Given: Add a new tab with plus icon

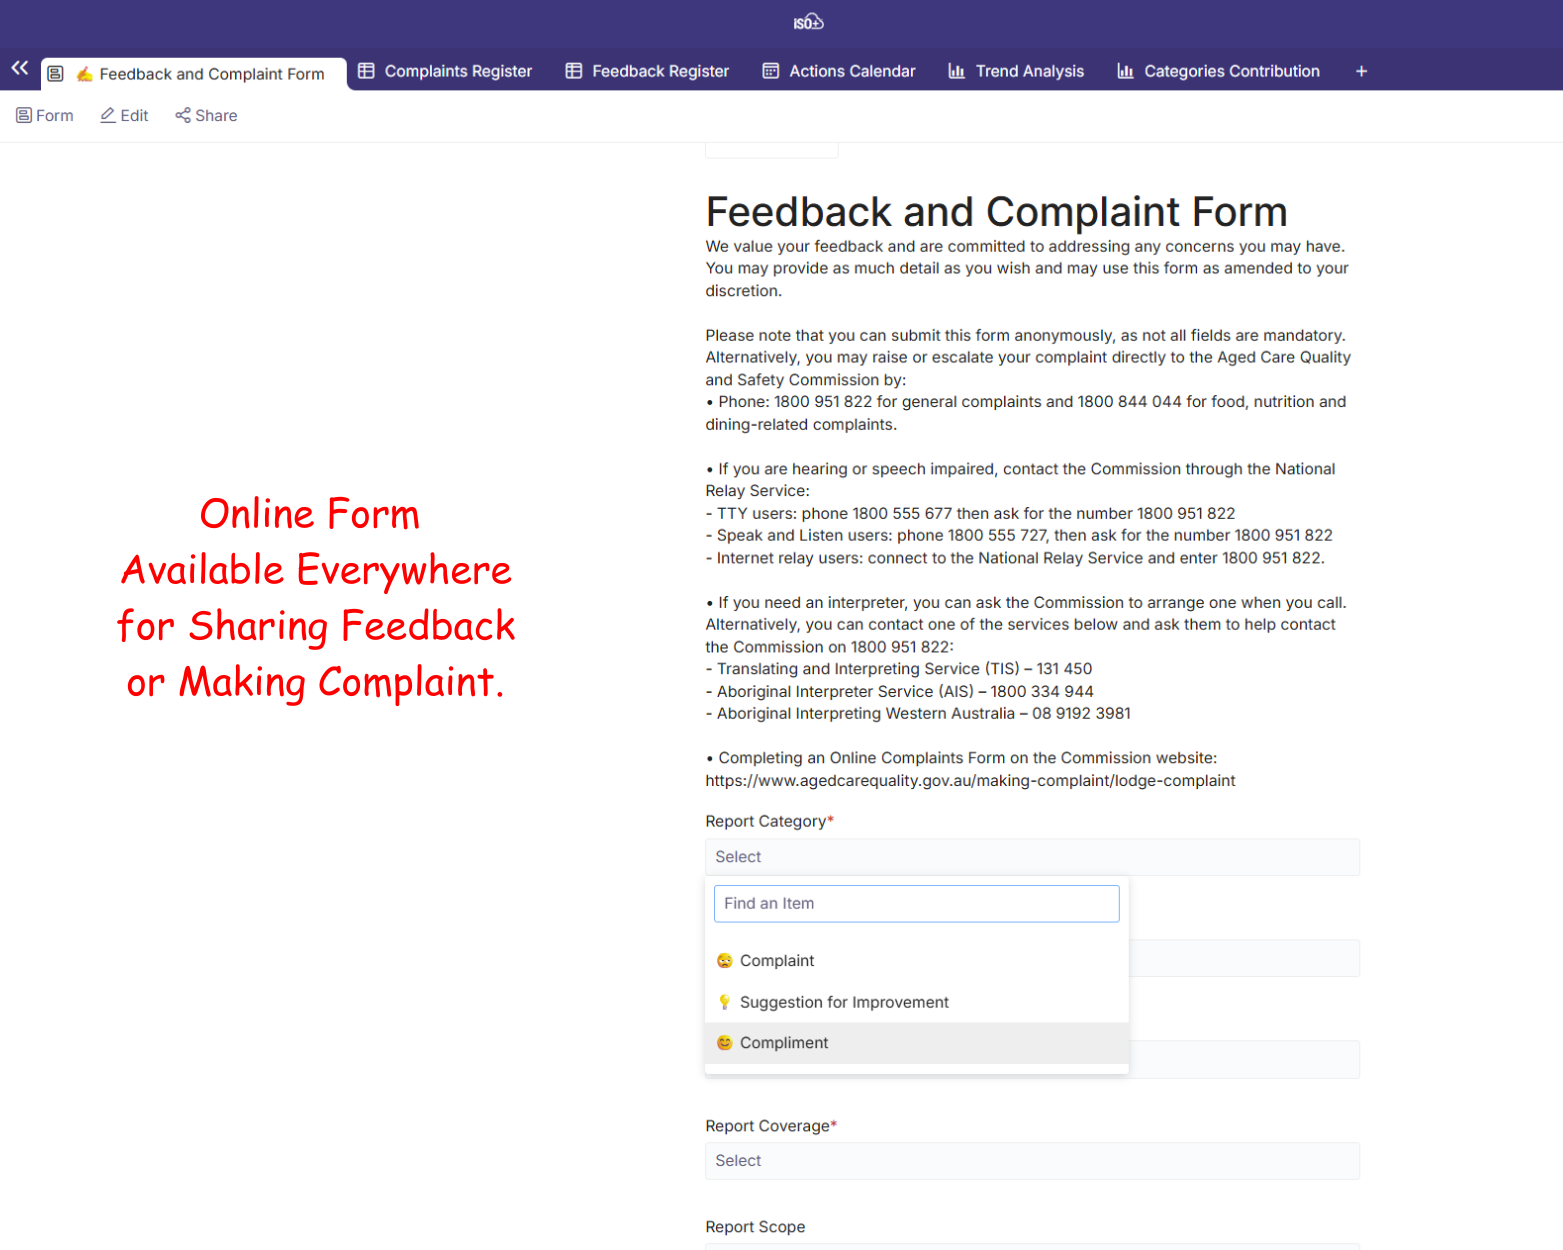Looking at the screenshot, I should (x=1361, y=71).
